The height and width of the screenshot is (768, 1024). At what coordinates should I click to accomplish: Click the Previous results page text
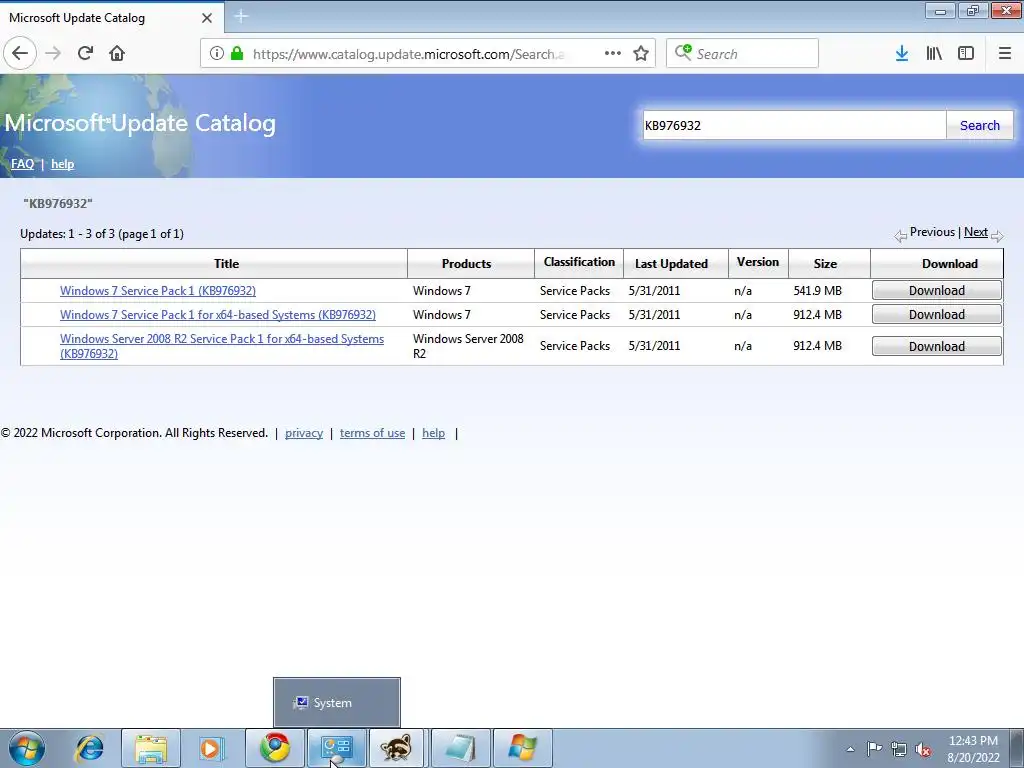click(x=932, y=232)
